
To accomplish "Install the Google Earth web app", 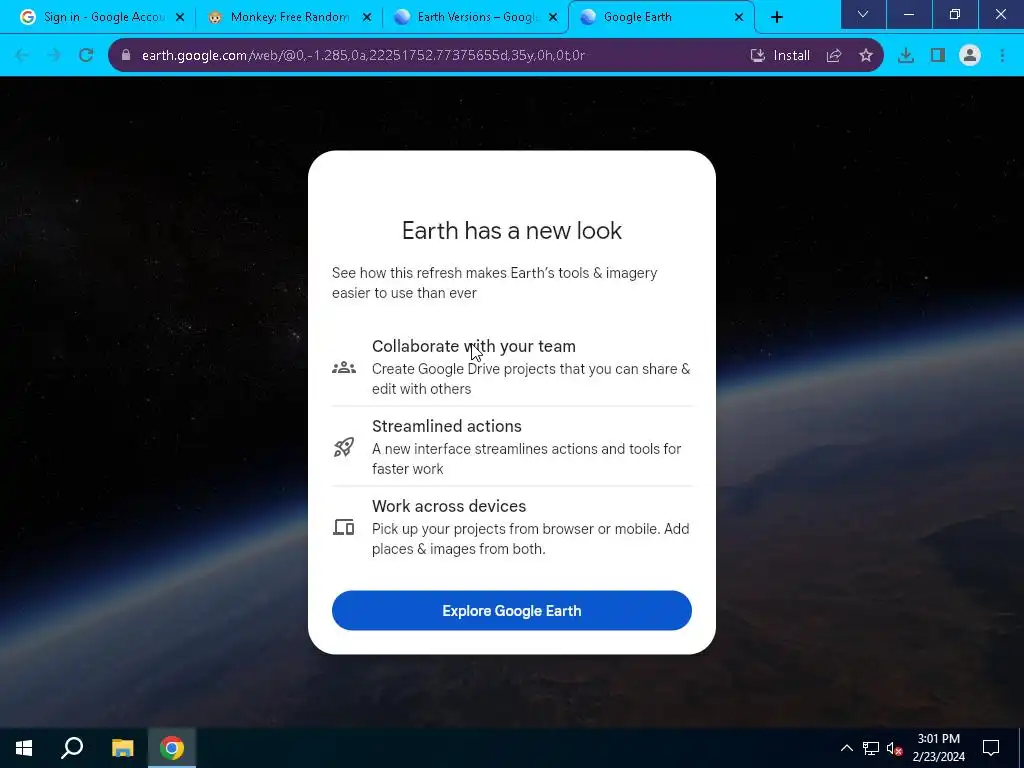I will tap(780, 56).
